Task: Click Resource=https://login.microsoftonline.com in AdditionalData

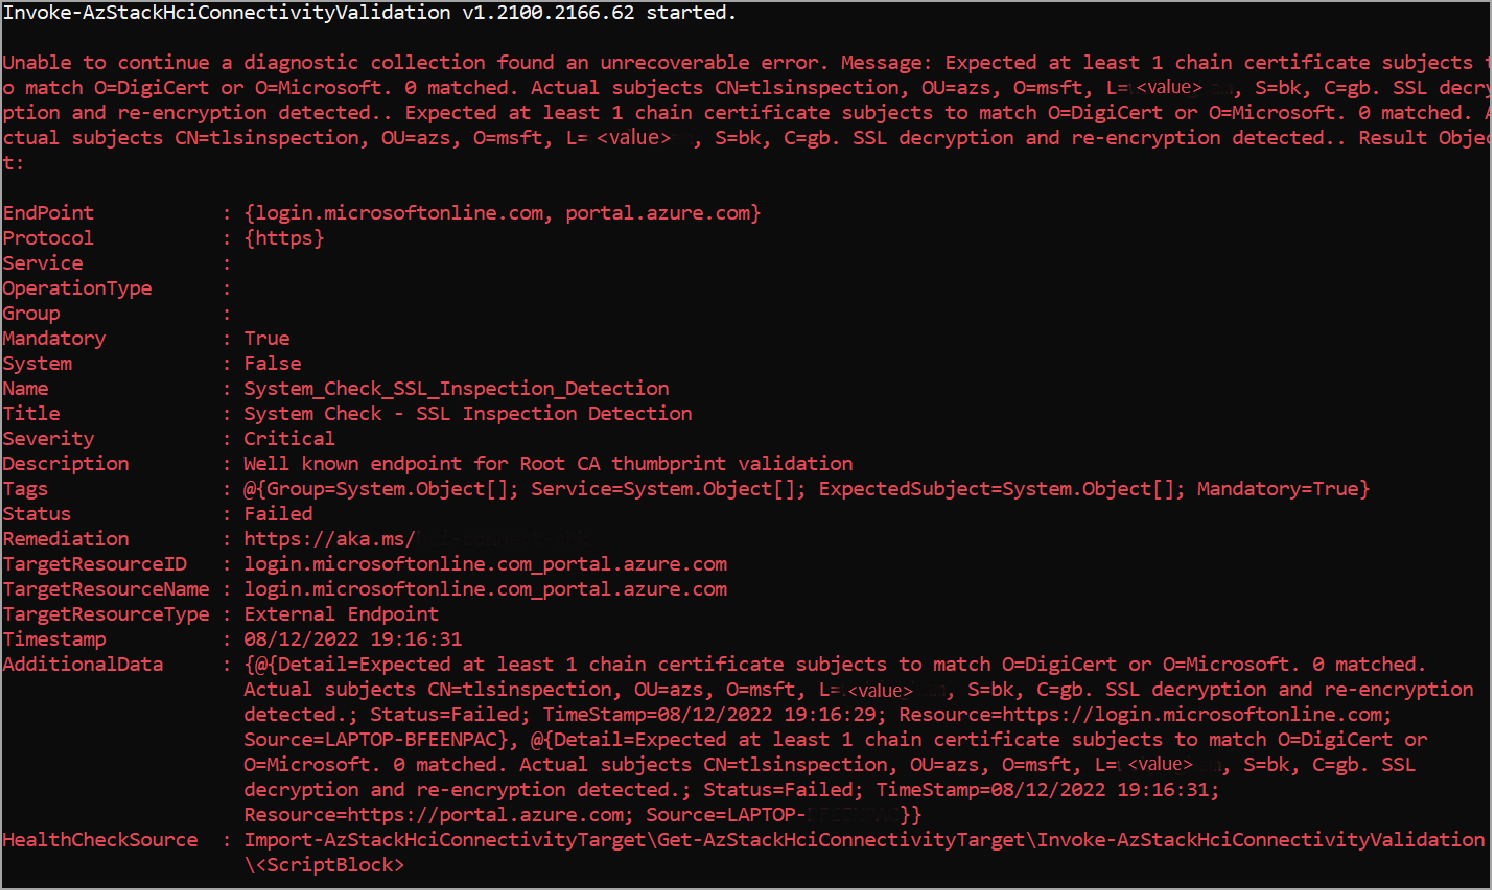Action: [1145, 714]
